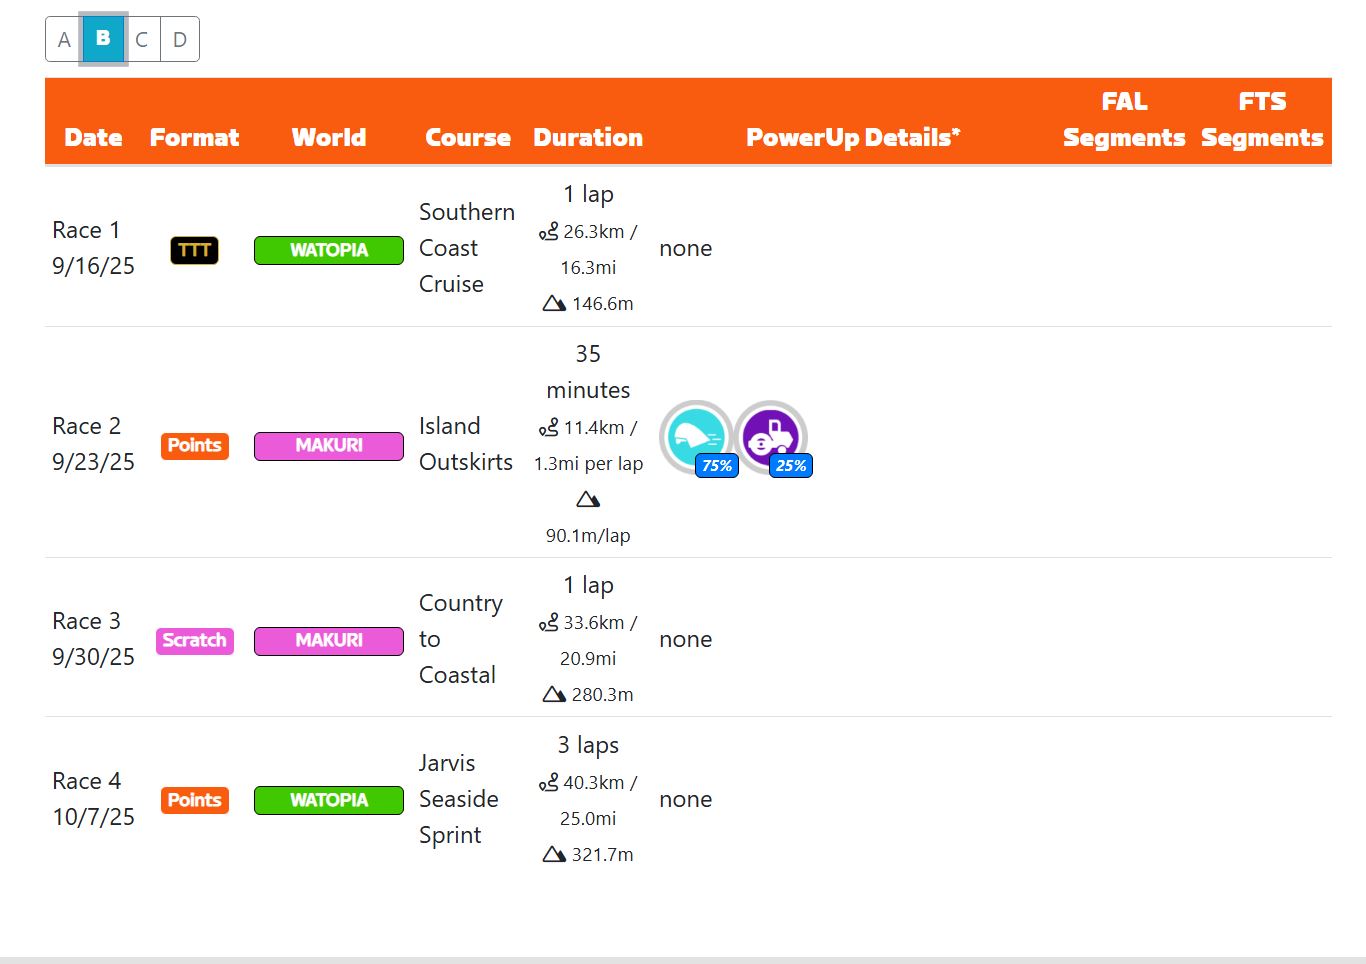This screenshot has width=1366, height=964.
Task: Click the PowerUp Details column header
Action: pyautogui.click(x=852, y=137)
